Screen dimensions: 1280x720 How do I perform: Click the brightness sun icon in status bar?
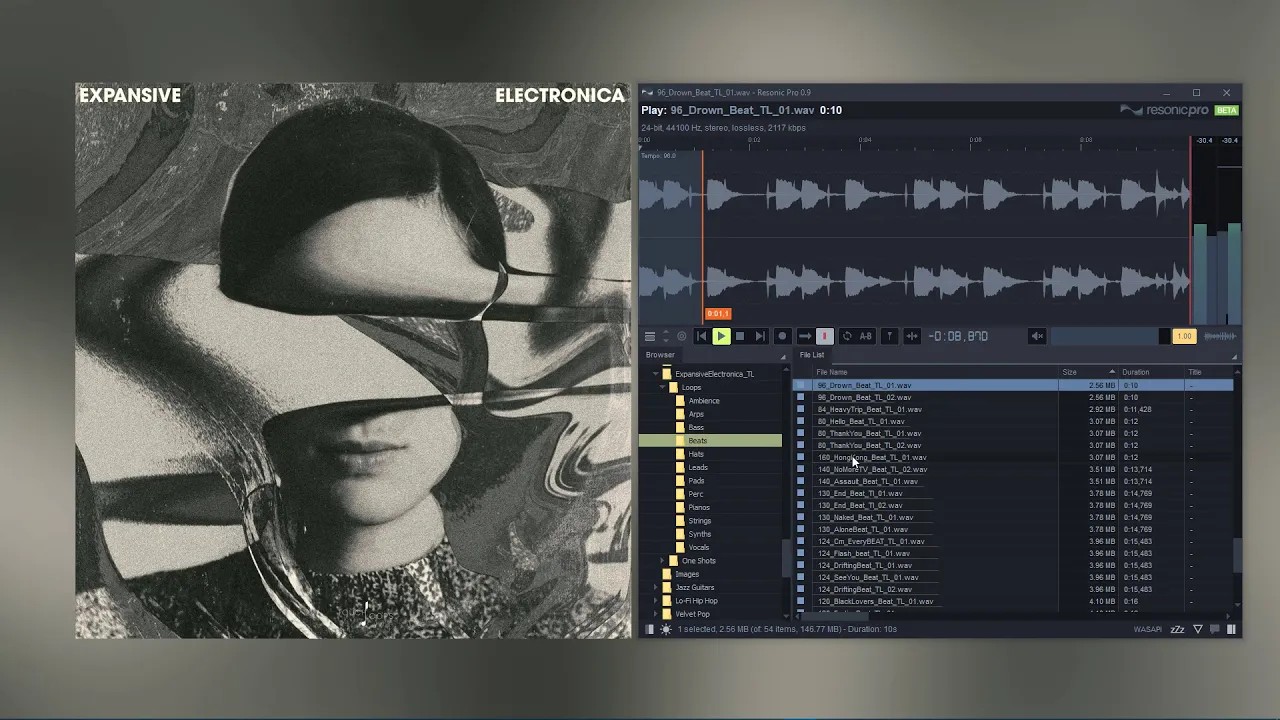[666, 630]
